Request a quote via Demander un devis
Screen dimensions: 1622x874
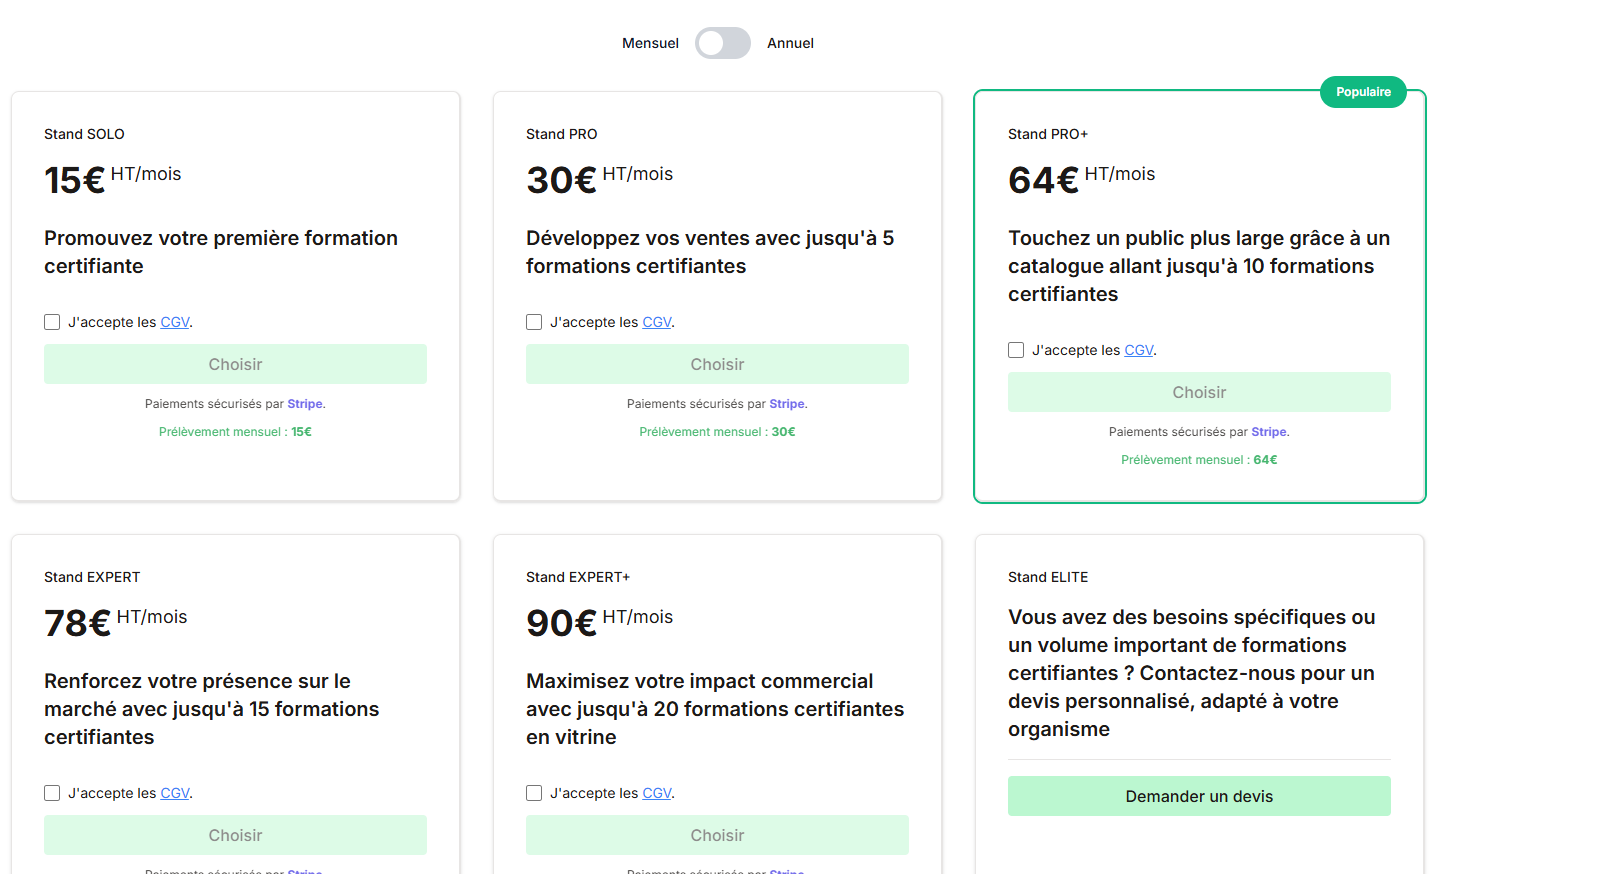click(x=1199, y=795)
